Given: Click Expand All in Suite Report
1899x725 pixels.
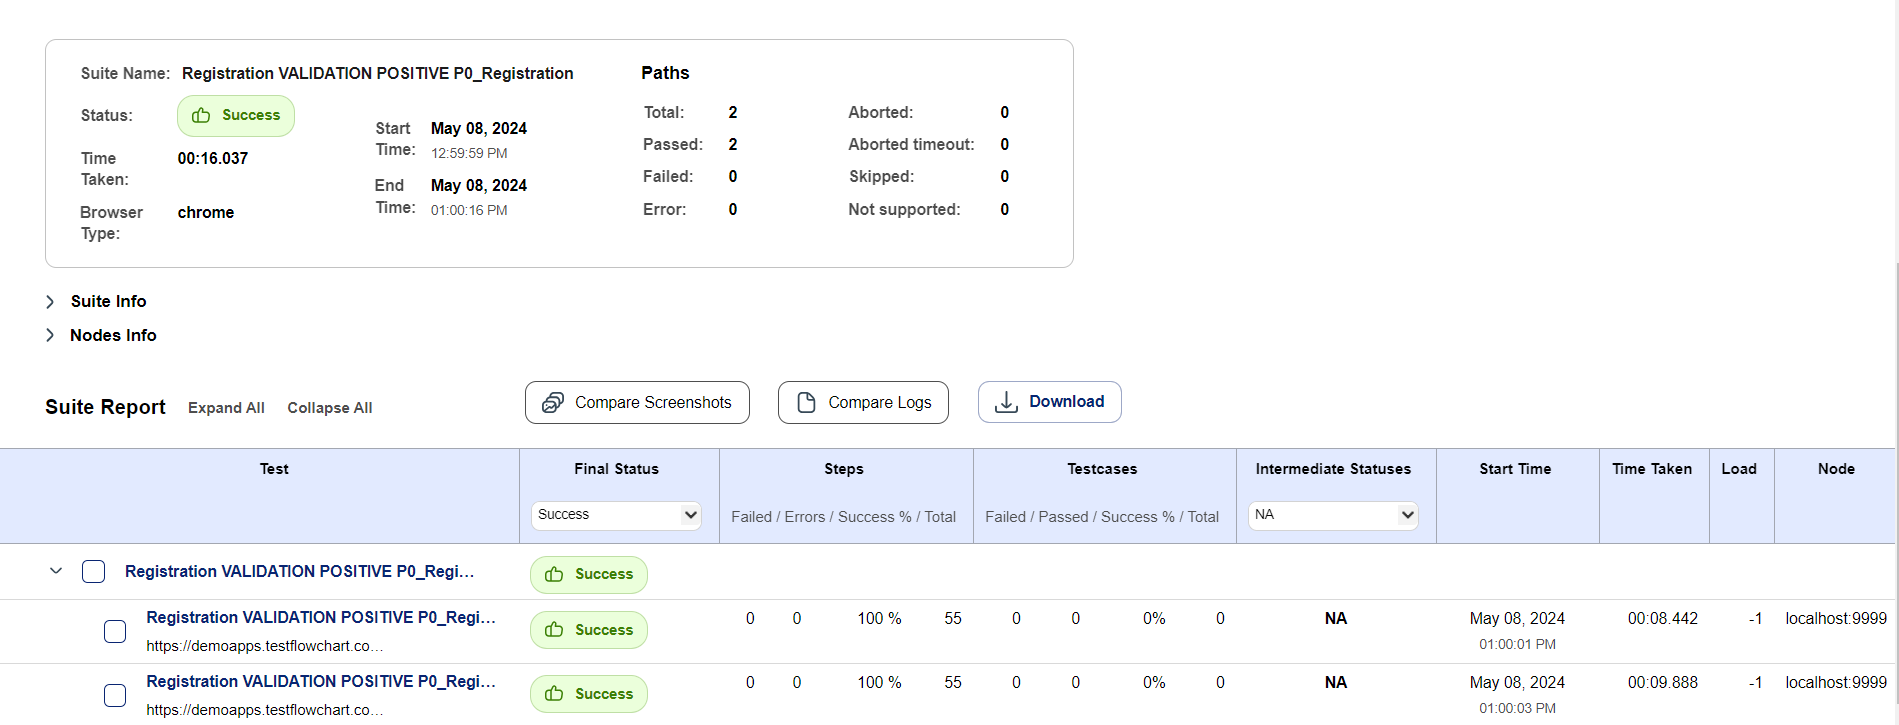Looking at the screenshot, I should tap(226, 408).
